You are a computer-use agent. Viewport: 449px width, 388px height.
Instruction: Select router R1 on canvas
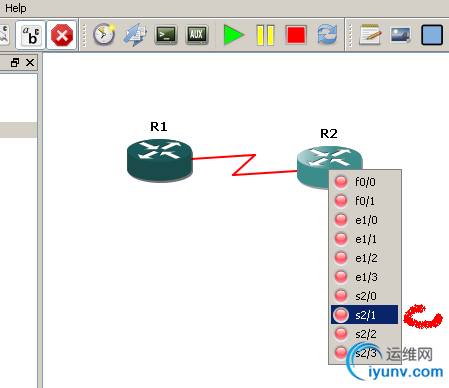point(160,160)
